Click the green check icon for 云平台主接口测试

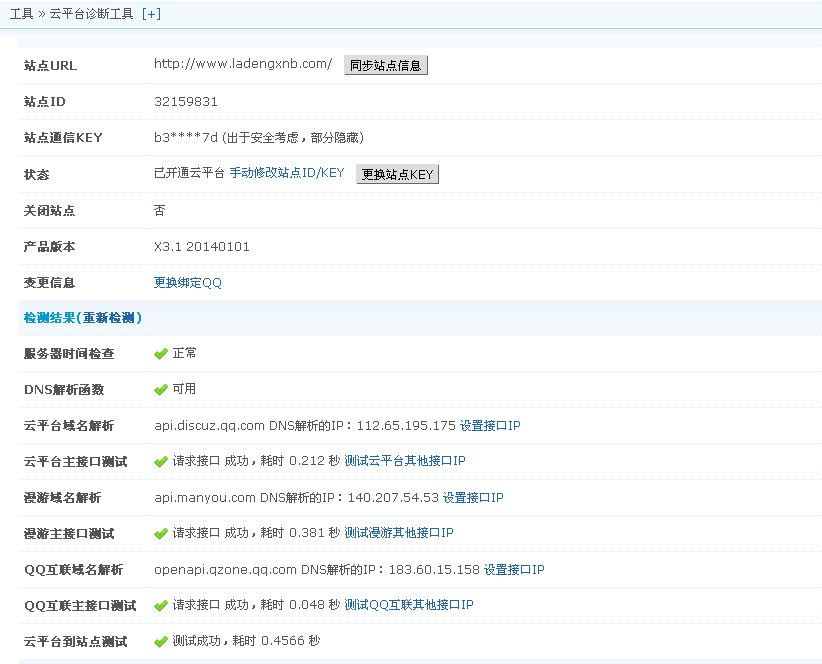click(x=161, y=462)
